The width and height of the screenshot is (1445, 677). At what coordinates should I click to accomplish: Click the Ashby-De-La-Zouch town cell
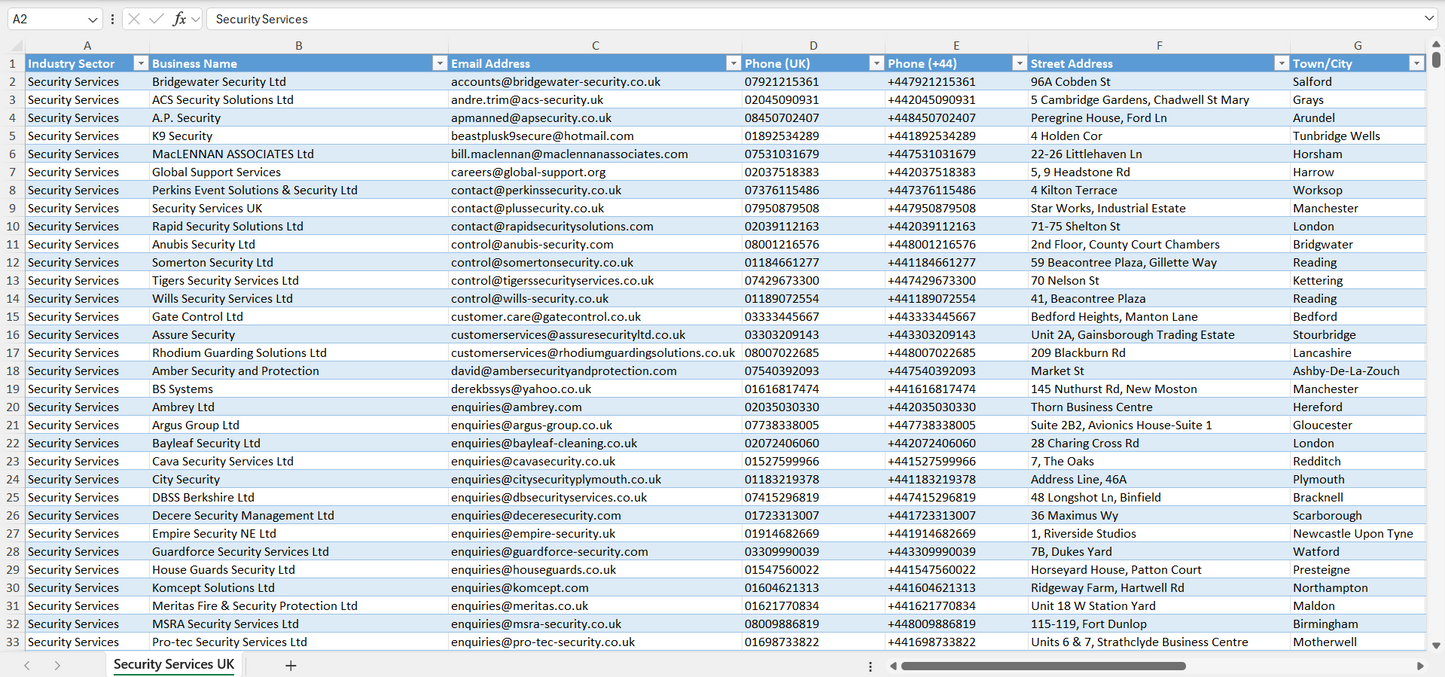click(1358, 370)
